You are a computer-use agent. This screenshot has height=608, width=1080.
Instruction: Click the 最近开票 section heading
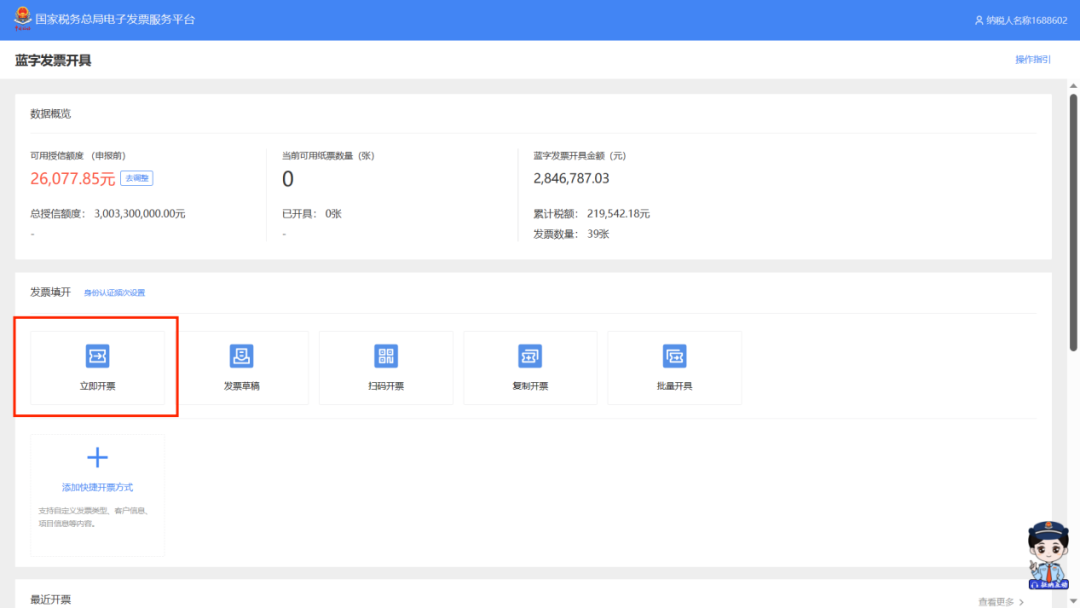coord(50,599)
